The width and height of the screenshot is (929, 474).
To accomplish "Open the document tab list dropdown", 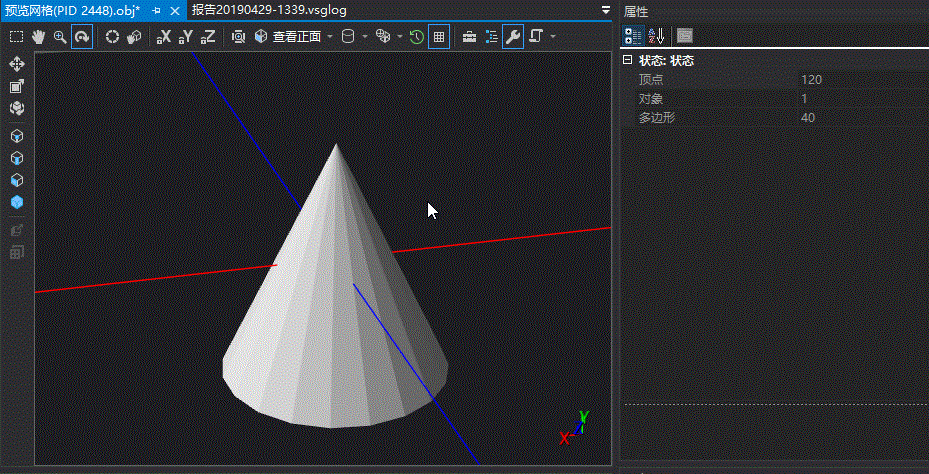I will [606, 10].
